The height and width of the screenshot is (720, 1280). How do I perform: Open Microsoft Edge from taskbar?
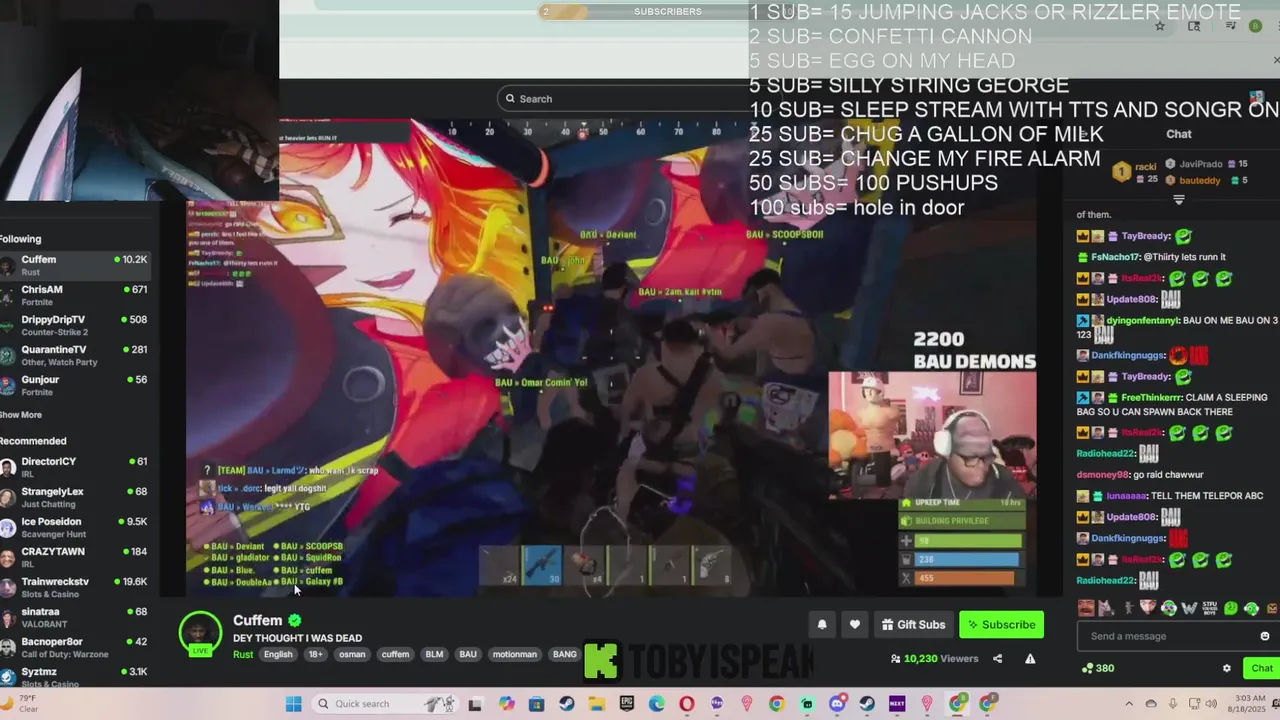pos(657,704)
